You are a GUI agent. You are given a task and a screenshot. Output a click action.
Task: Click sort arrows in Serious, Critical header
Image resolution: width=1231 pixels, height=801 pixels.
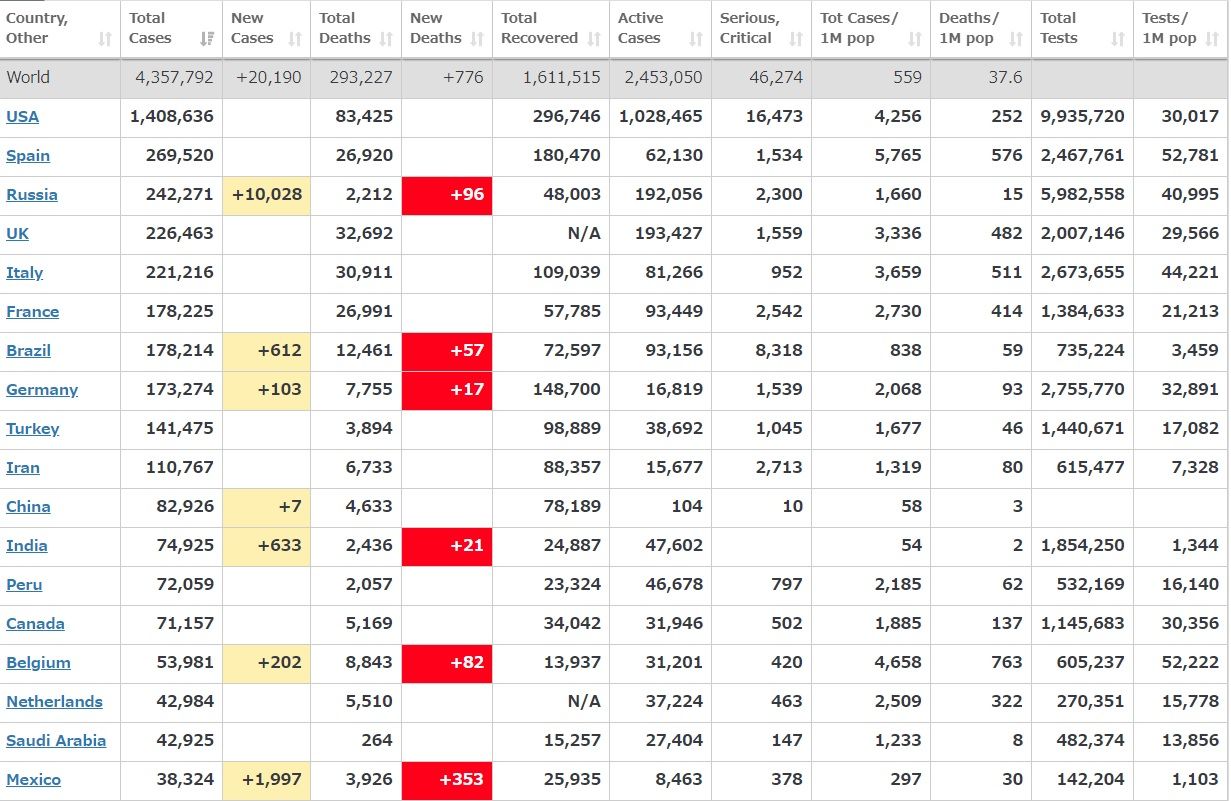point(796,39)
